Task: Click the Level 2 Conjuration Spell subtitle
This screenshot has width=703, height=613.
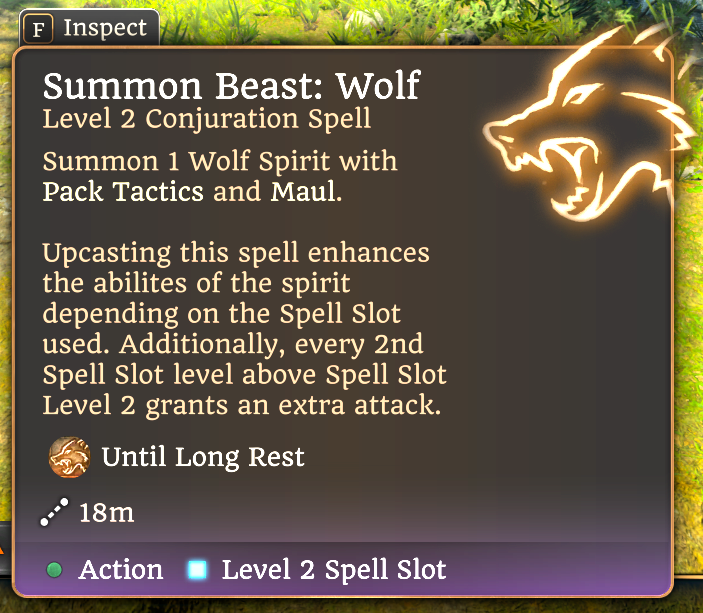Action: pyautogui.click(x=207, y=119)
